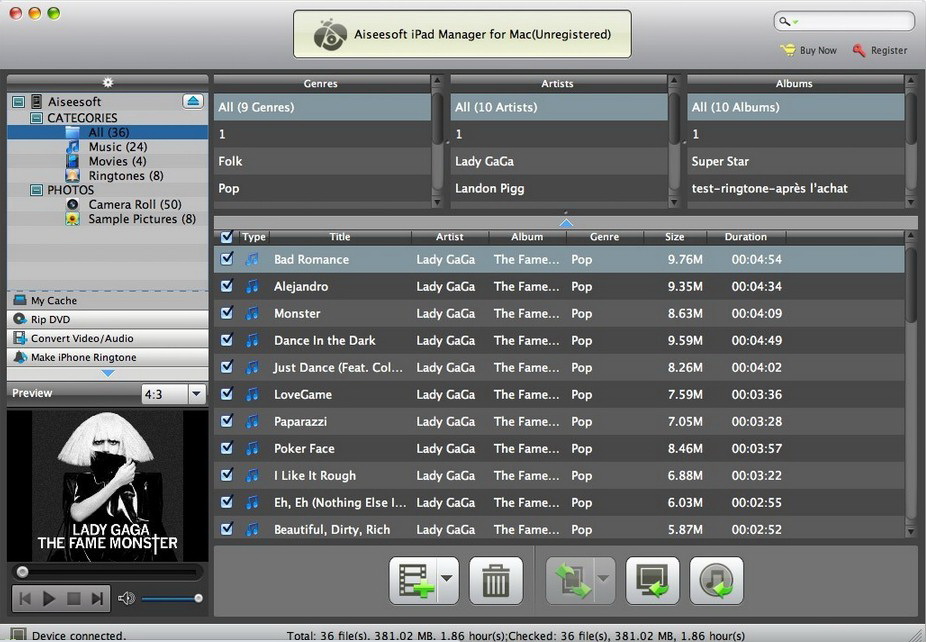Click the speaker mute icon
This screenshot has width=926, height=642.
pos(126,599)
